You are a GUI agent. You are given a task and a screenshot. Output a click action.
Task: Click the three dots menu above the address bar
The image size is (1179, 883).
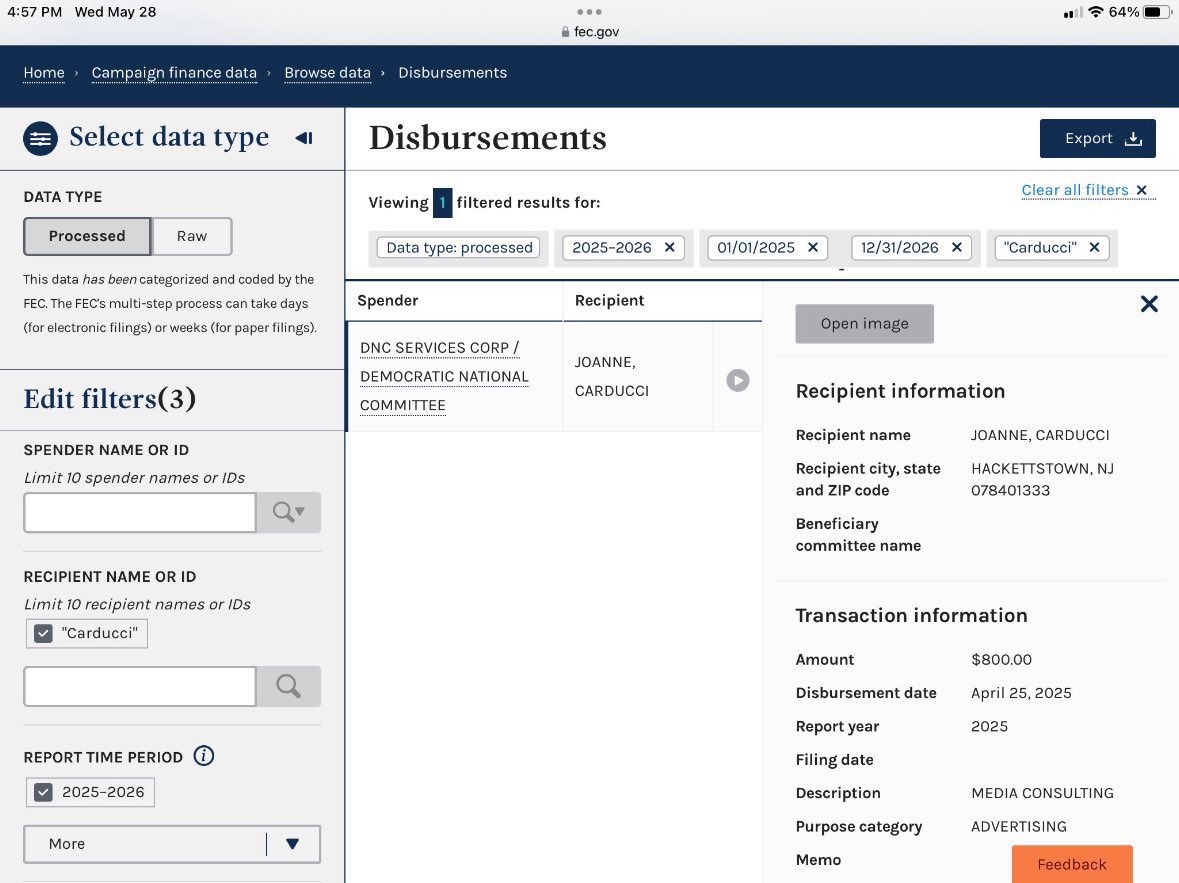(589, 11)
